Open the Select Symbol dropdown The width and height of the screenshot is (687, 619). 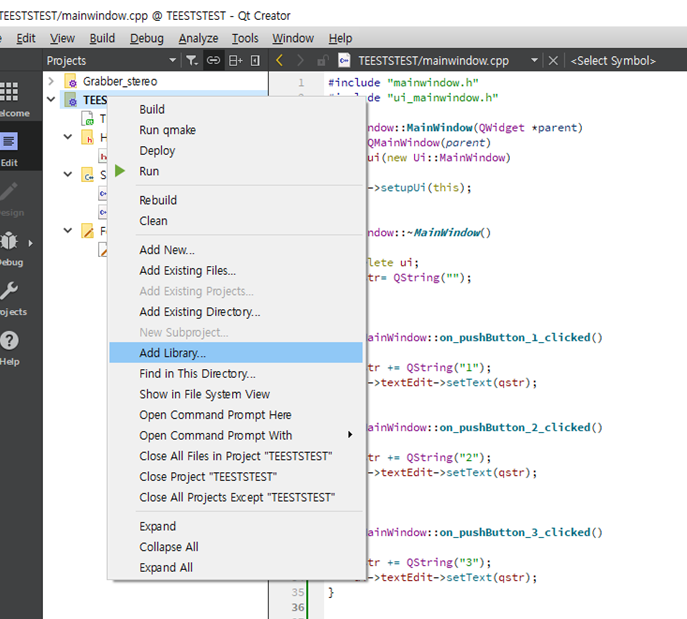(x=612, y=61)
